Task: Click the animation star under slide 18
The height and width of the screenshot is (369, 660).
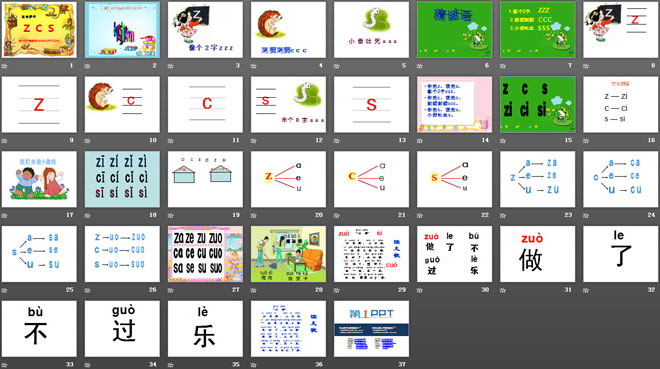Action: (x=88, y=215)
